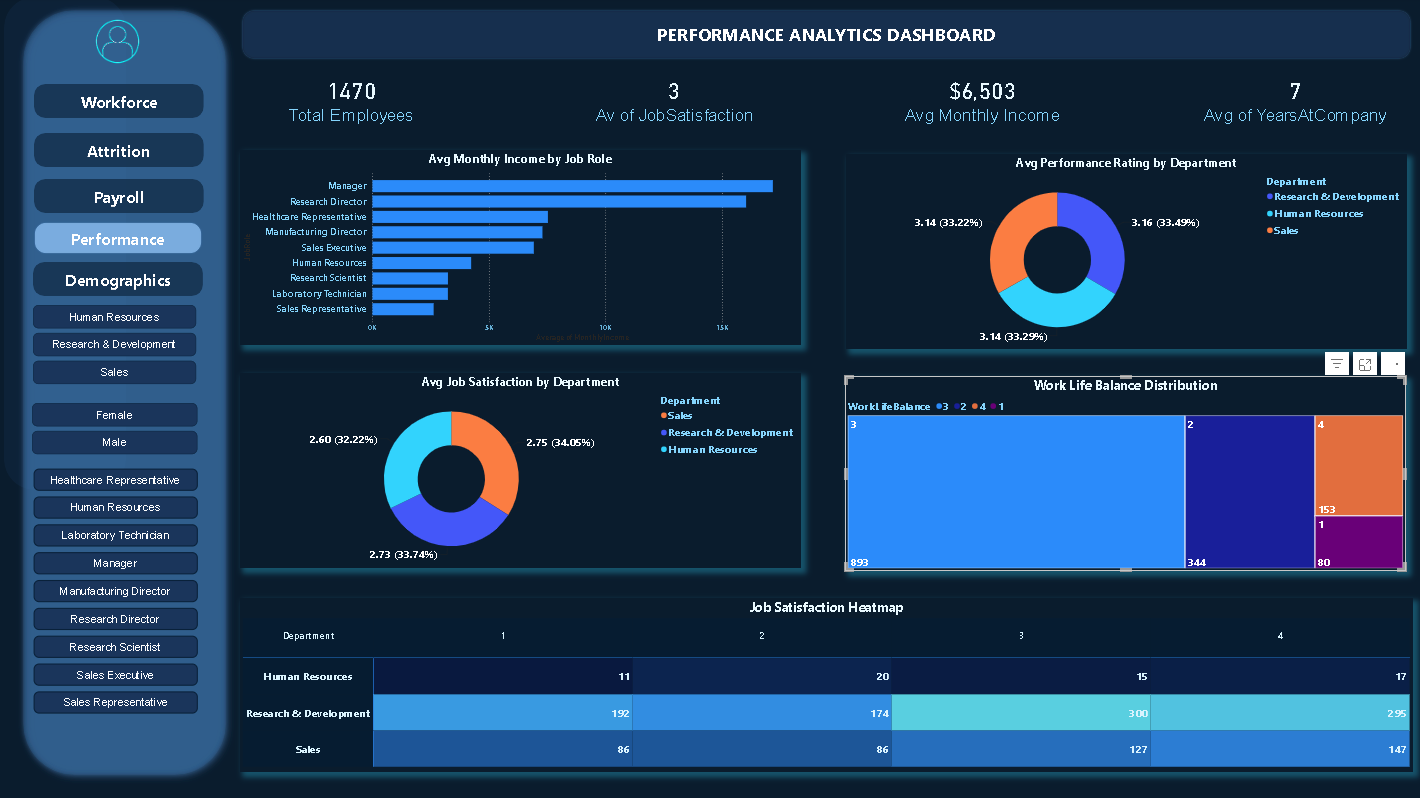Click the Performance Analytics Dashboard title
Image resolution: width=1420 pixels, height=798 pixels.
tap(826, 35)
